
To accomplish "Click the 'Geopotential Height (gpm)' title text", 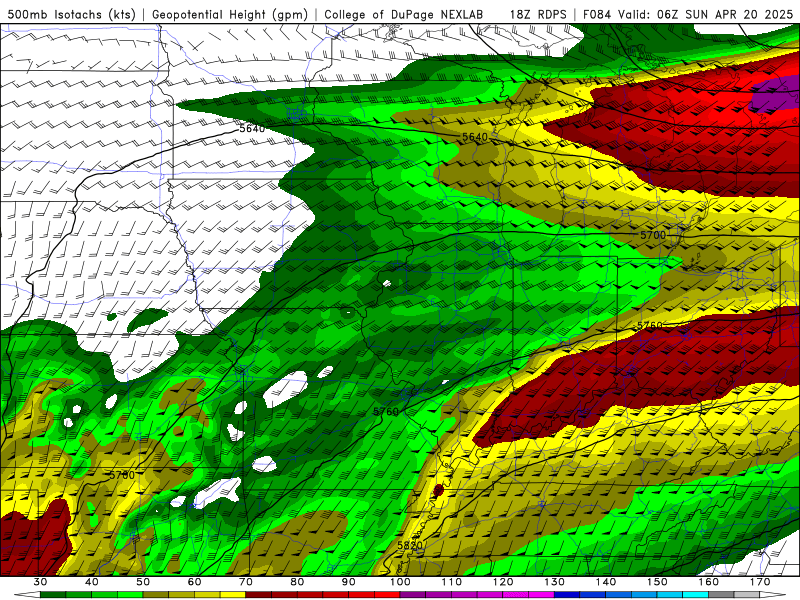I will pos(230,14).
